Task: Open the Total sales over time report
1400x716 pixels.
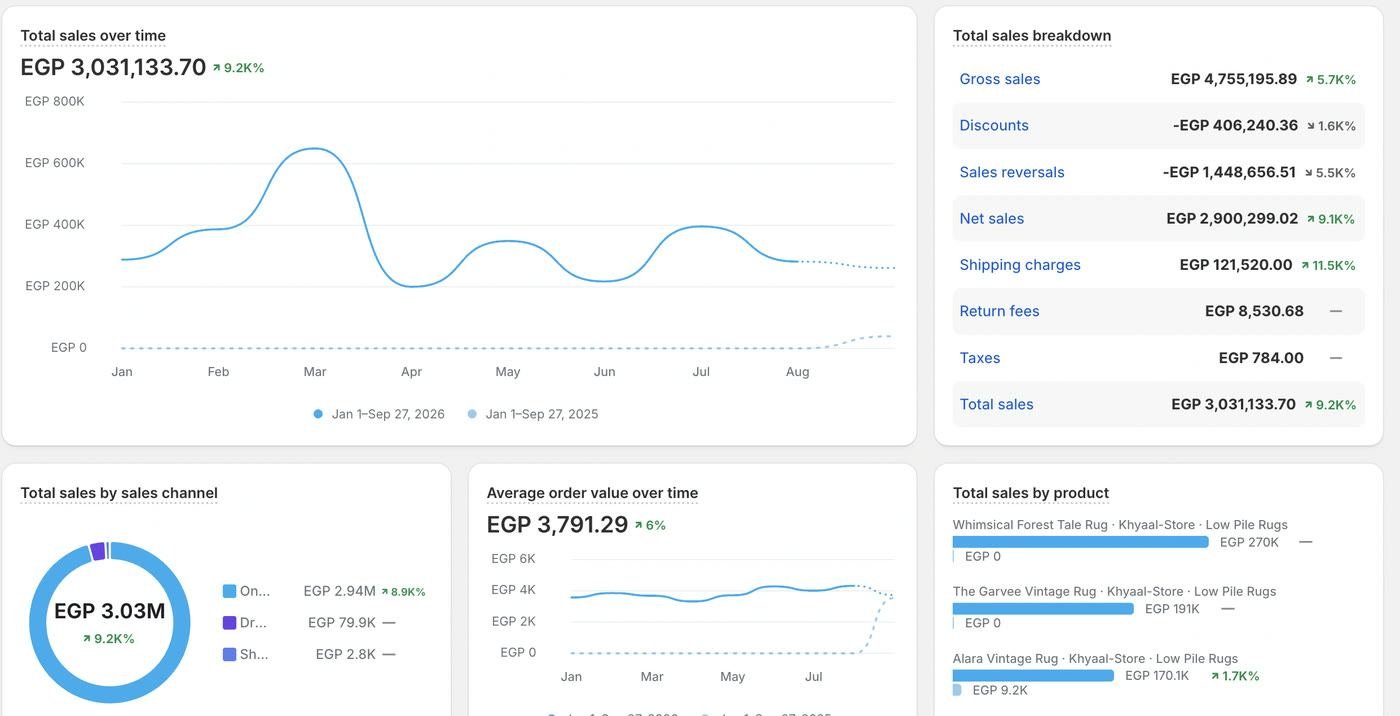Action: click(x=93, y=35)
